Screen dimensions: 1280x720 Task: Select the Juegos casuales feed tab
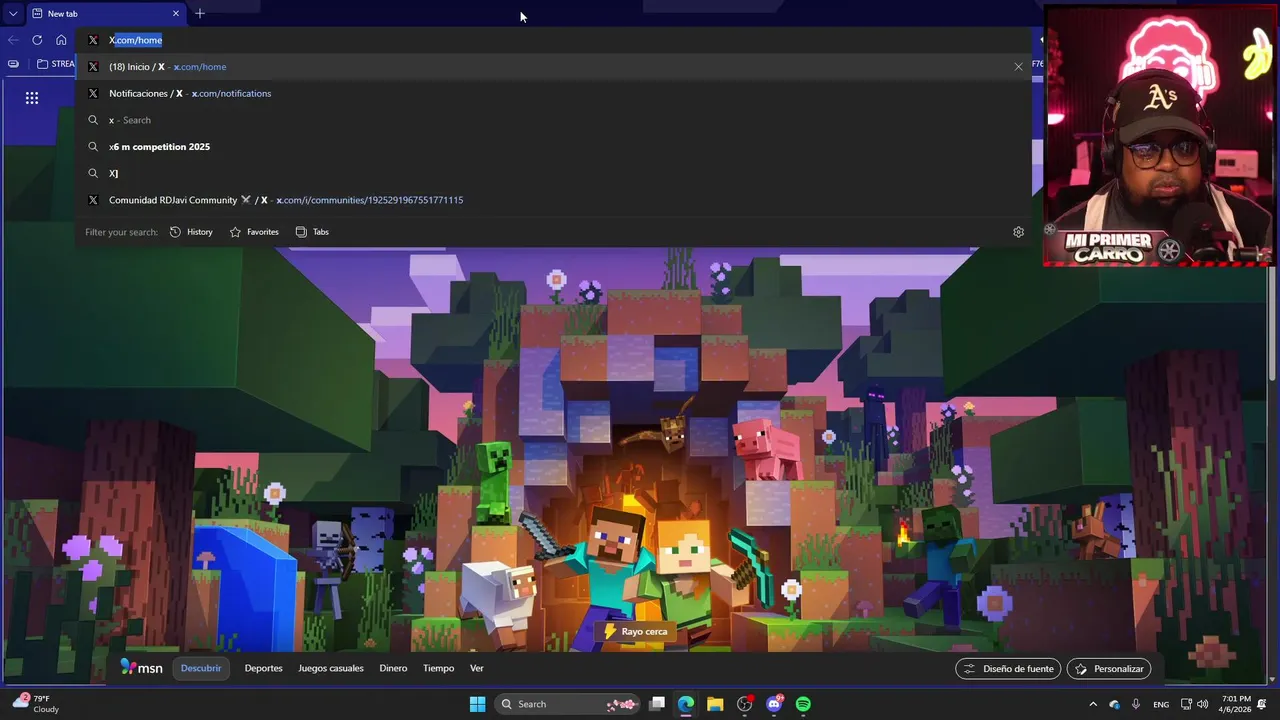(331, 668)
